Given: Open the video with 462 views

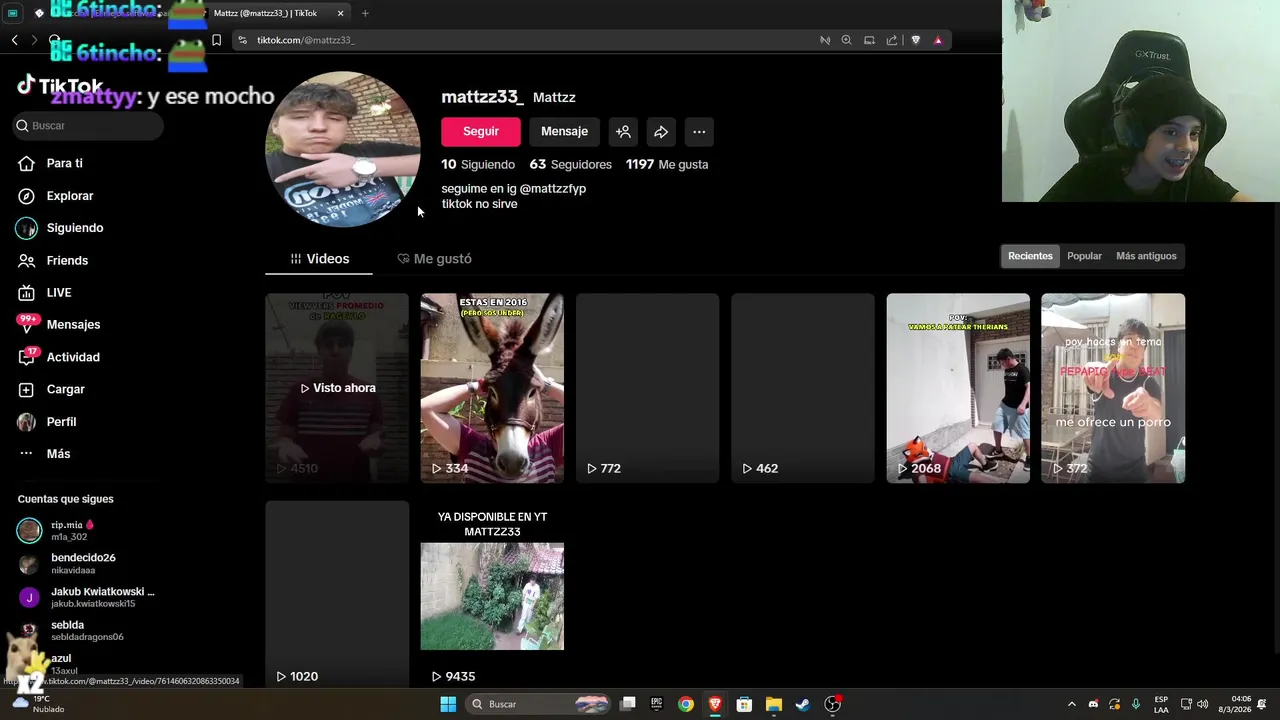Looking at the screenshot, I should (802, 388).
